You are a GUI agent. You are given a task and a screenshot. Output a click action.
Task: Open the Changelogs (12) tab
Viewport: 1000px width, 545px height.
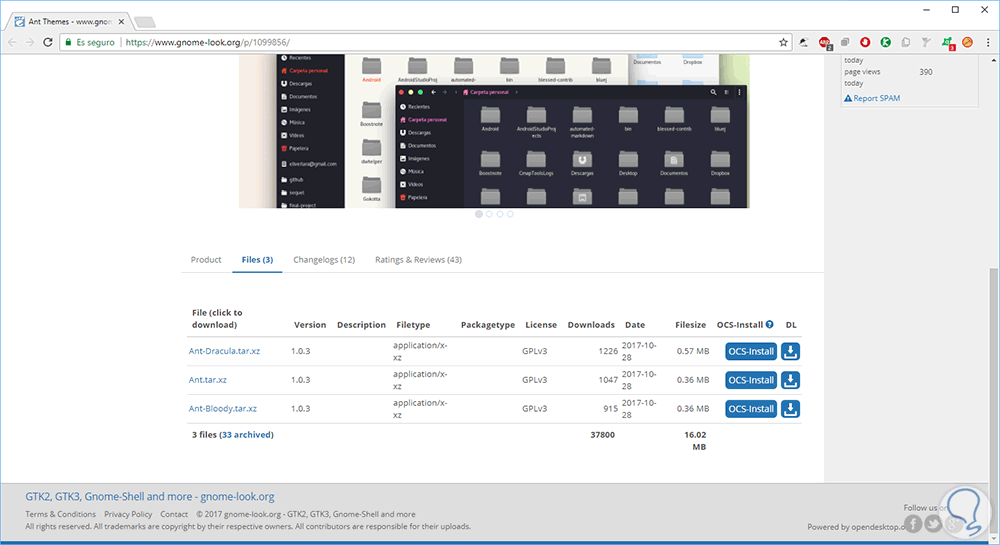click(x=324, y=259)
